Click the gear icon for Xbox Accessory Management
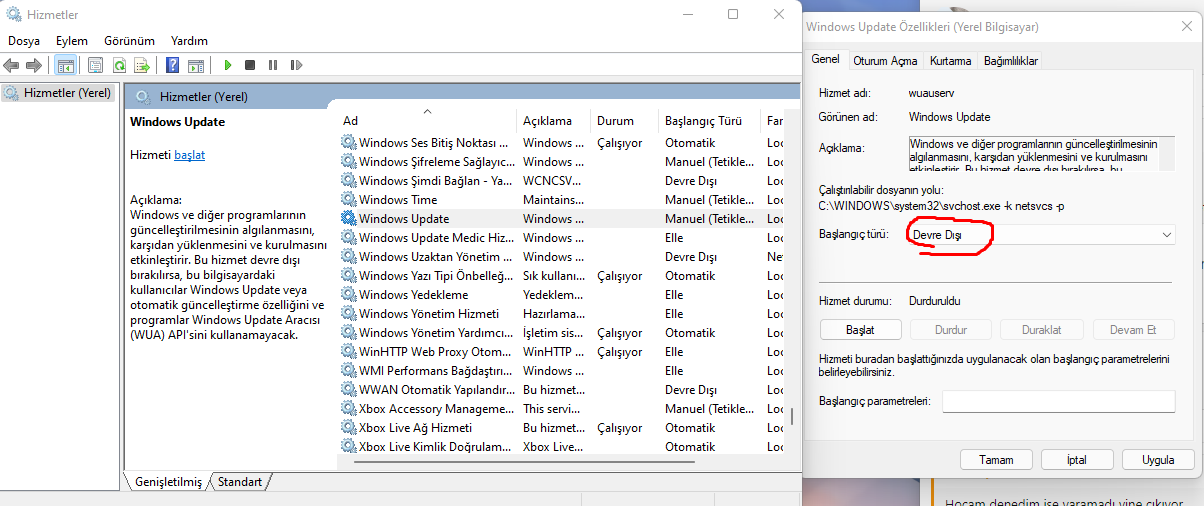Screen dimensions: 1204x506 (x=348, y=408)
